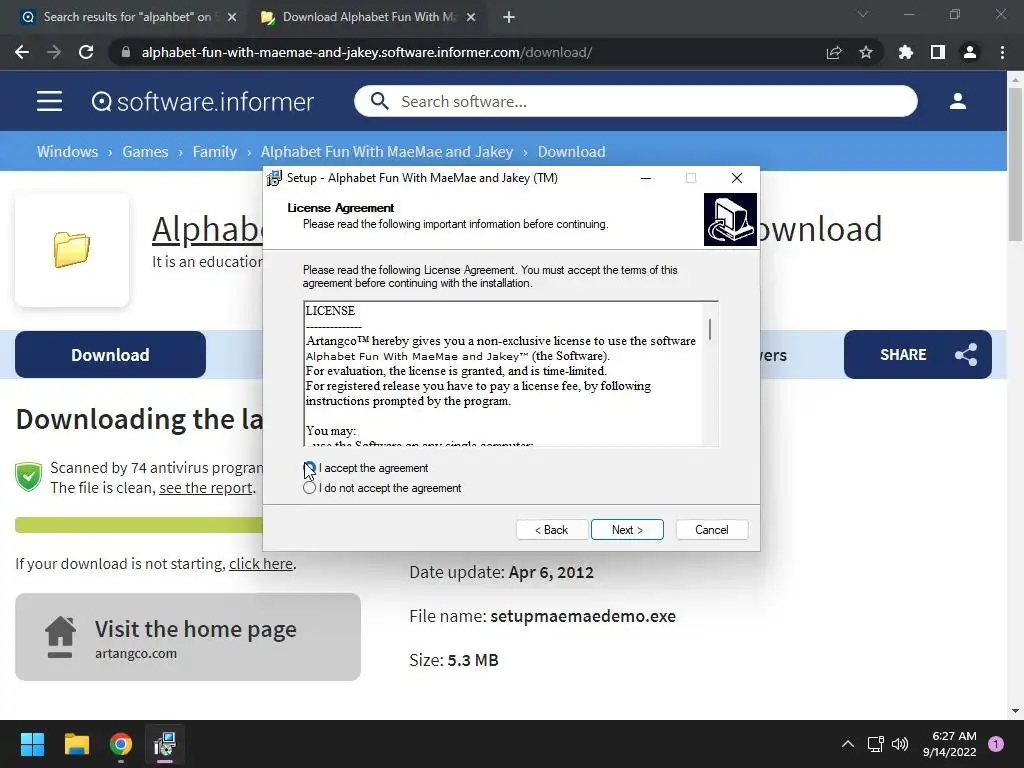The height and width of the screenshot is (768, 1024).
Task: Click the share network icon
Action: [x=966, y=355]
